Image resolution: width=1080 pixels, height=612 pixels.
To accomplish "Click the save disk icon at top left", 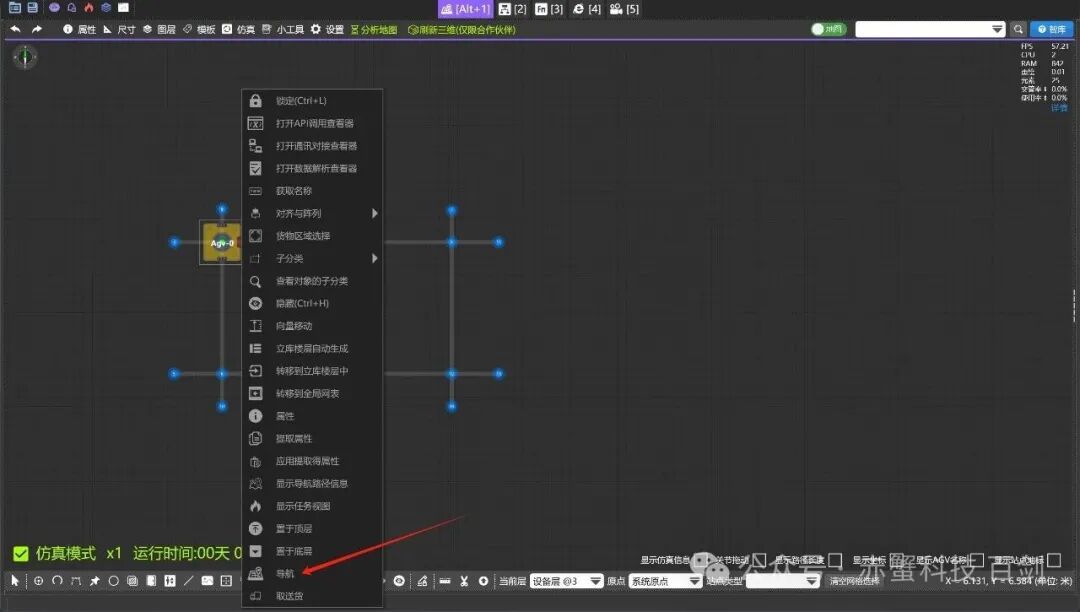I will [32, 8].
